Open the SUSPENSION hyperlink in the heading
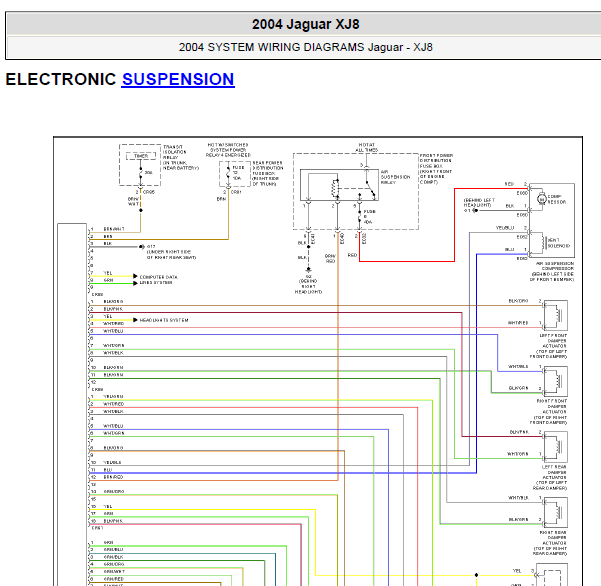 (x=178, y=79)
